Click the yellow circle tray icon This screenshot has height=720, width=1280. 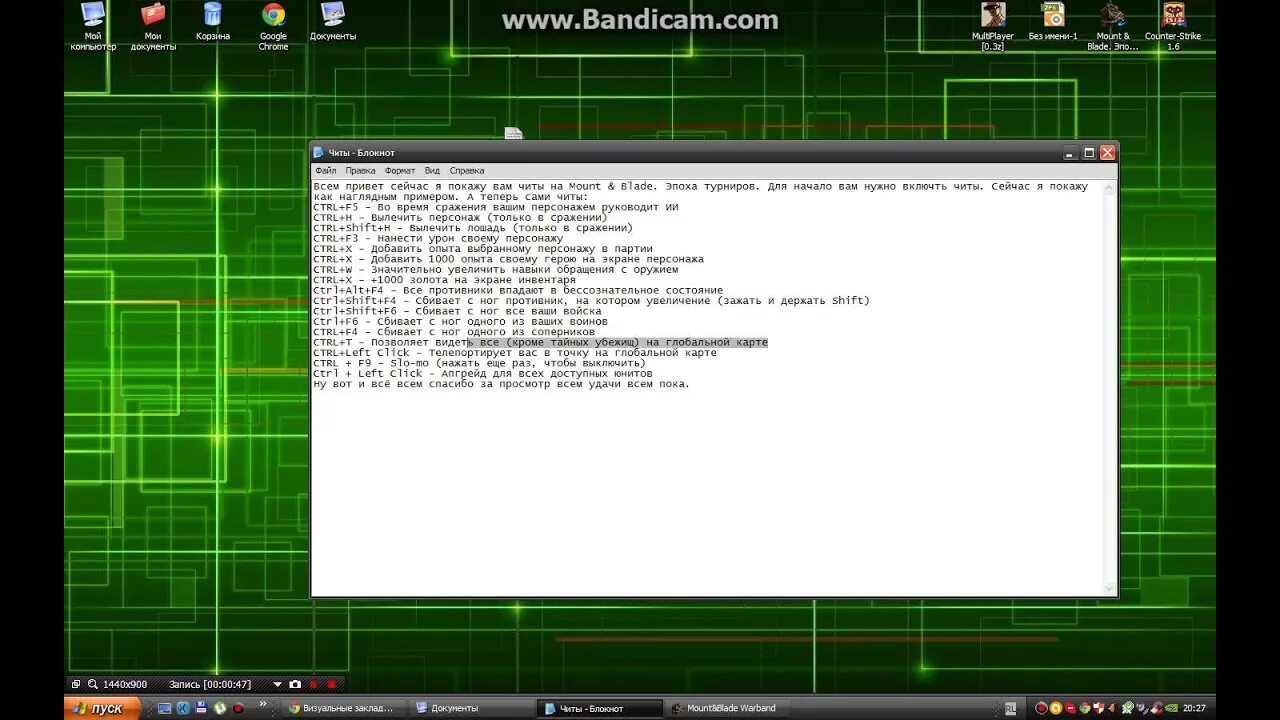pyautogui.click(x=1055, y=708)
